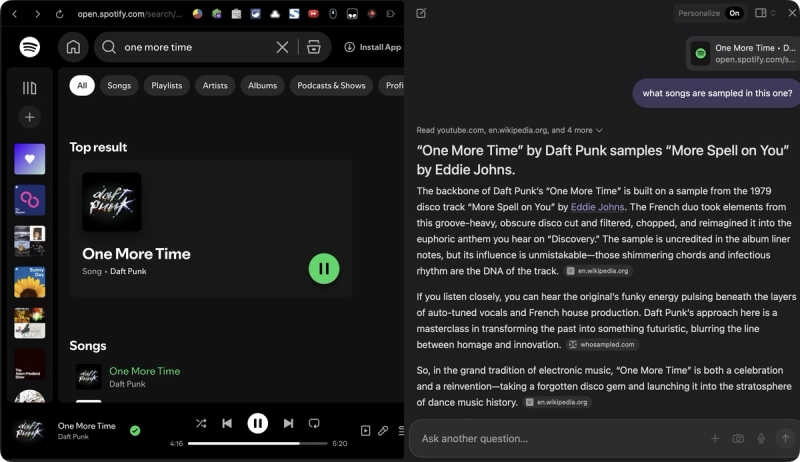Toggle repeat in the player bar
This screenshot has height=462, width=800.
(x=314, y=423)
